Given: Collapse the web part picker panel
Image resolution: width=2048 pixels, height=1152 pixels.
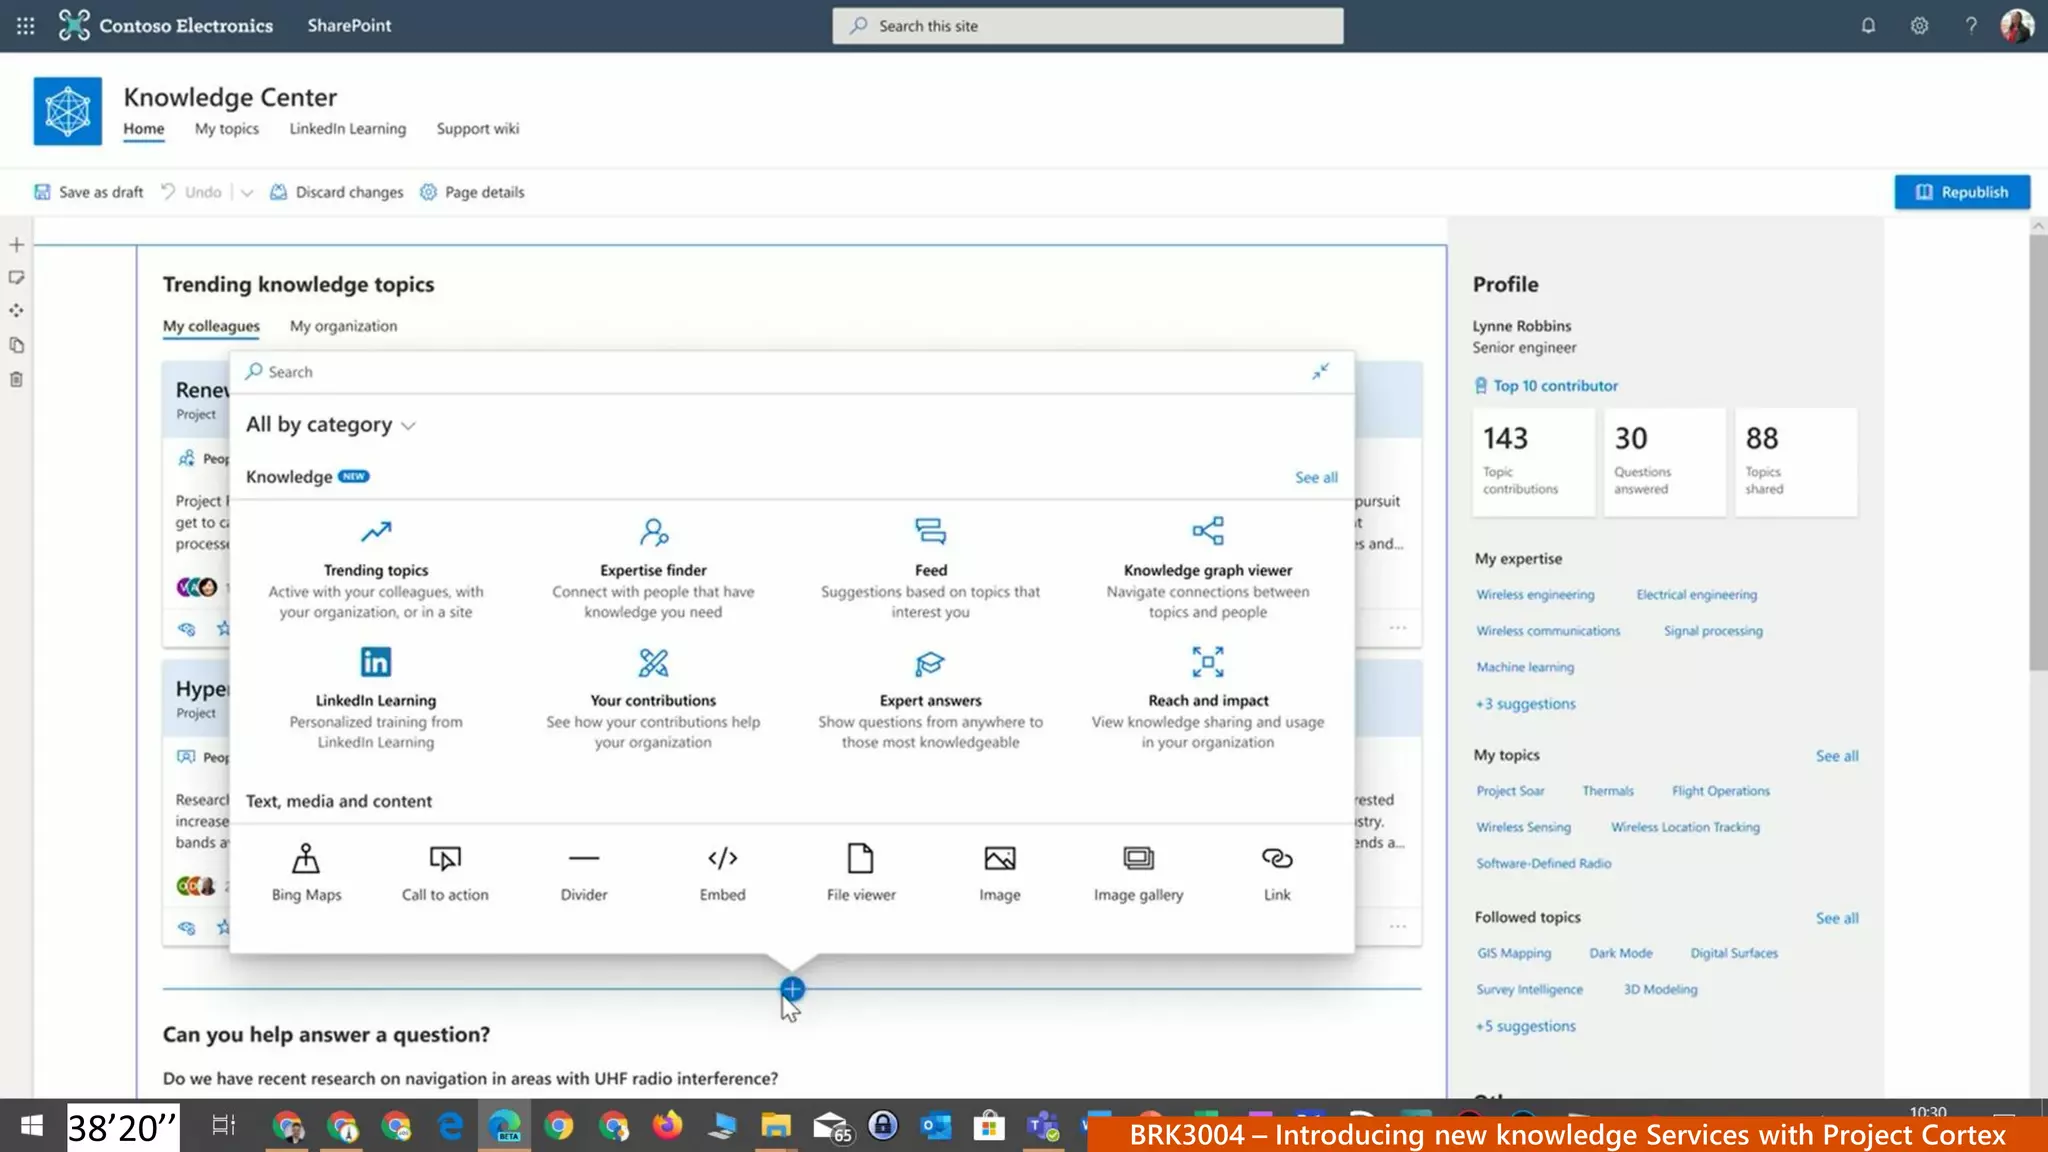Looking at the screenshot, I should [1320, 372].
